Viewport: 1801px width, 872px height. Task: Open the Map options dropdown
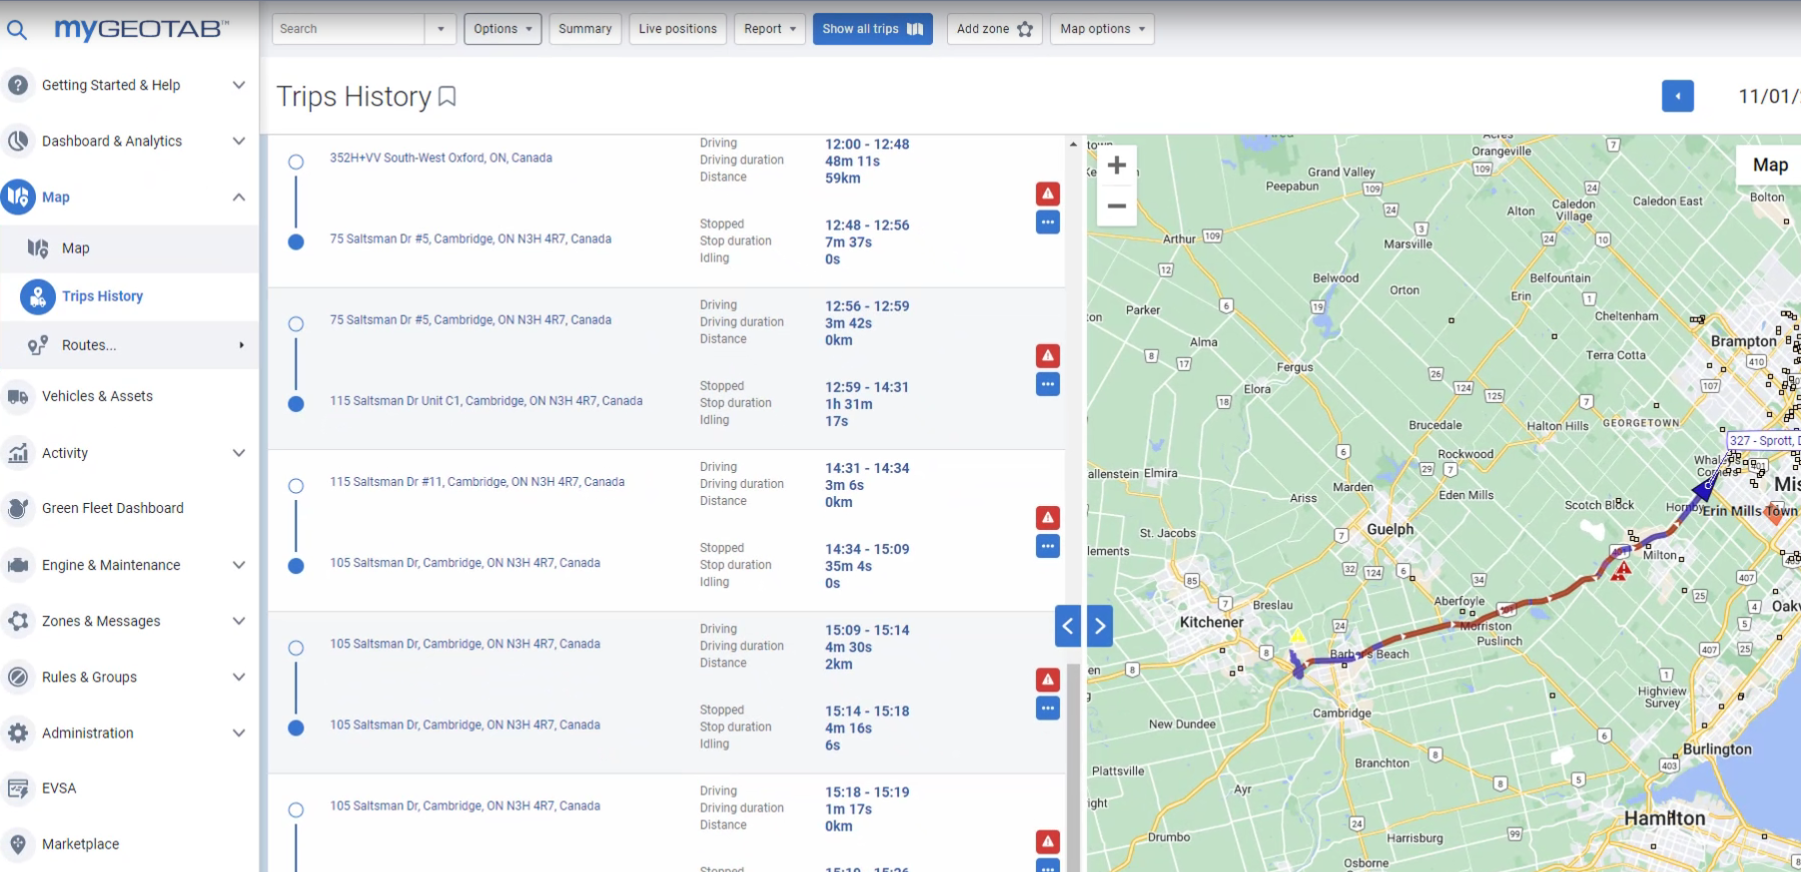(1102, 29)
